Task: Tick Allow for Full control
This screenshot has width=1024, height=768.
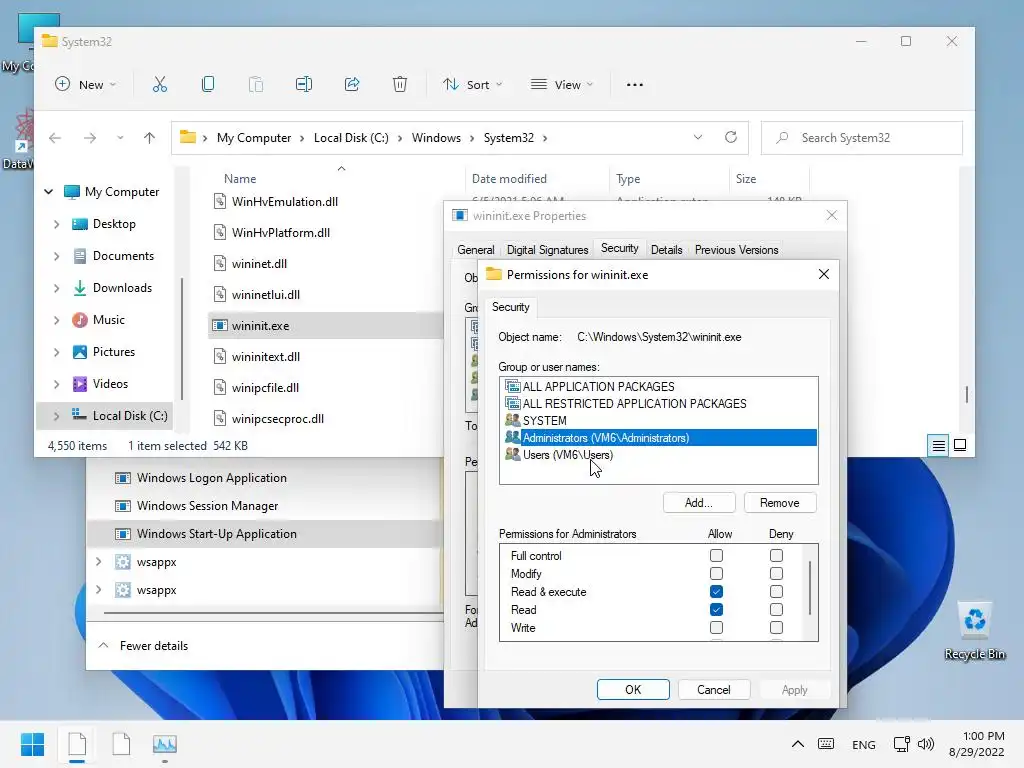Action: point(716,556)
